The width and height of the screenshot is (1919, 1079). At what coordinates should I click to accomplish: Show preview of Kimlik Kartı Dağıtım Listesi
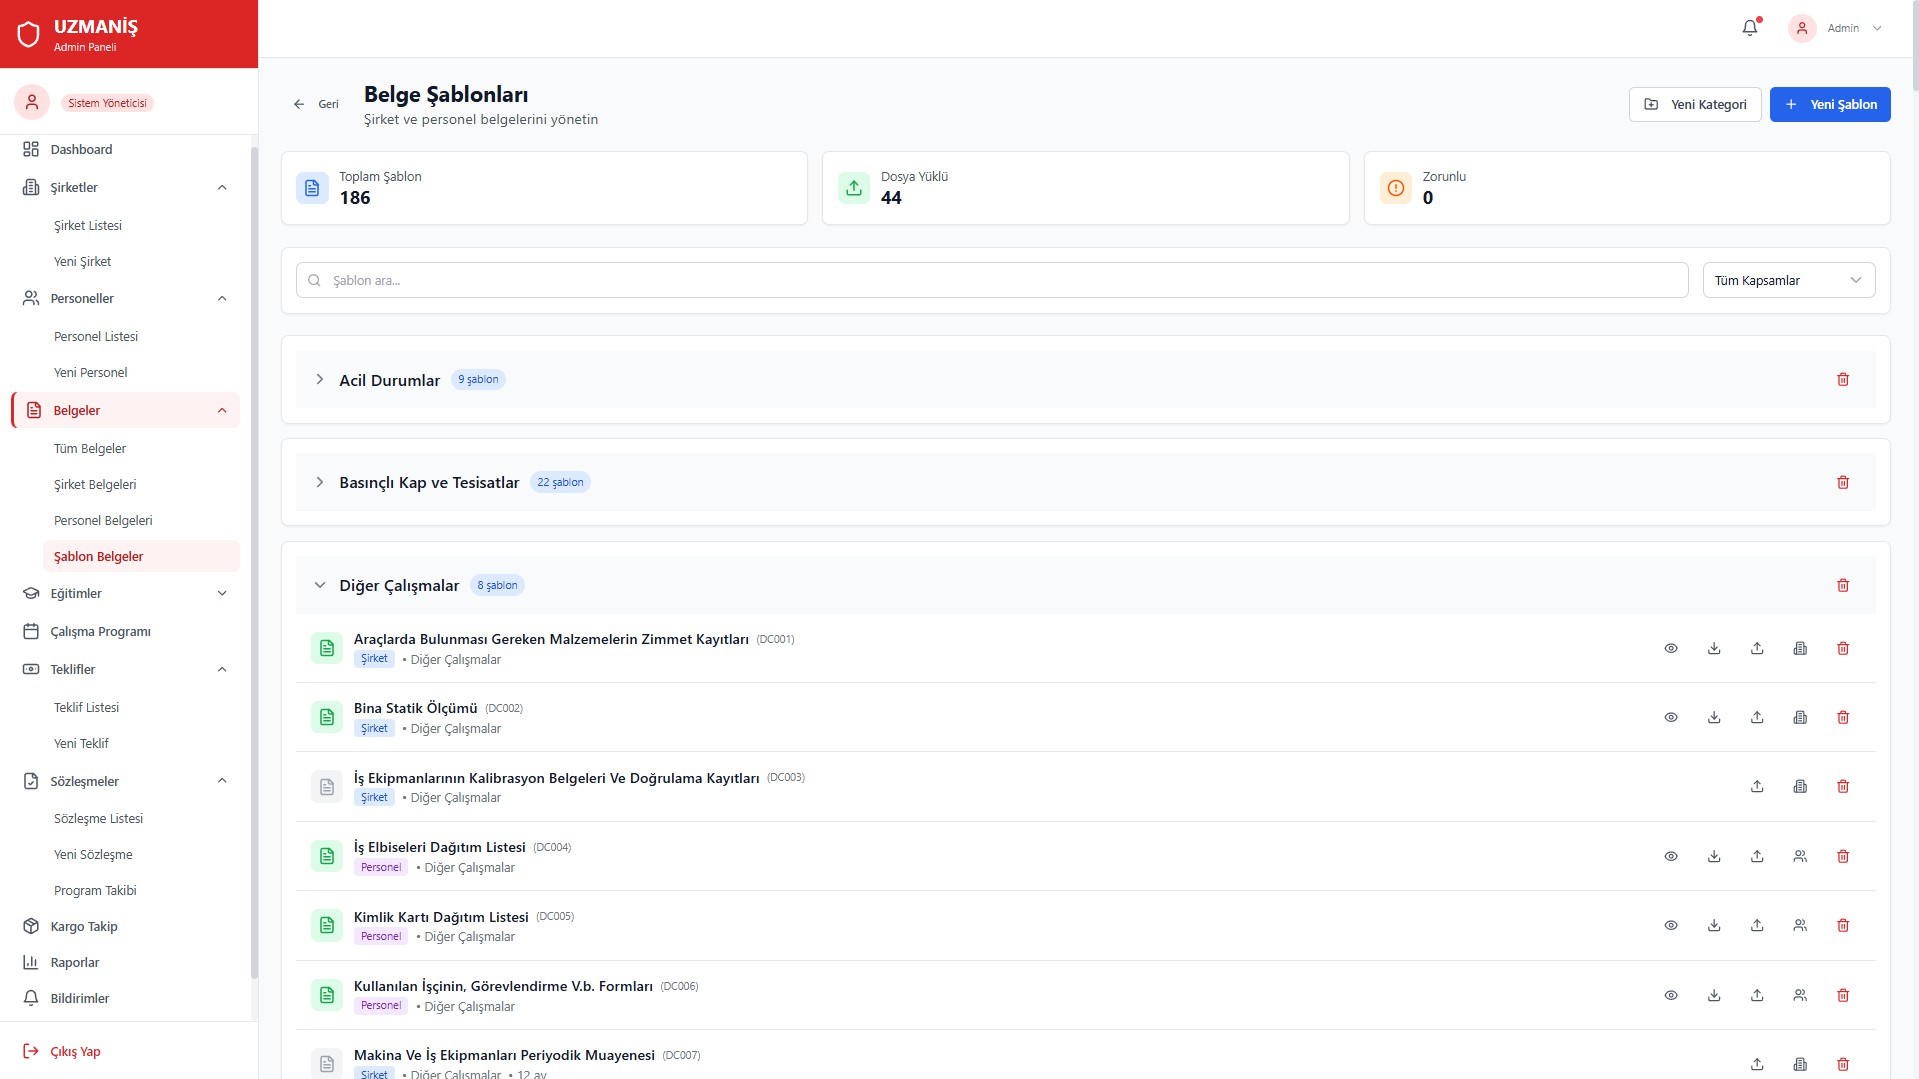1670,926
